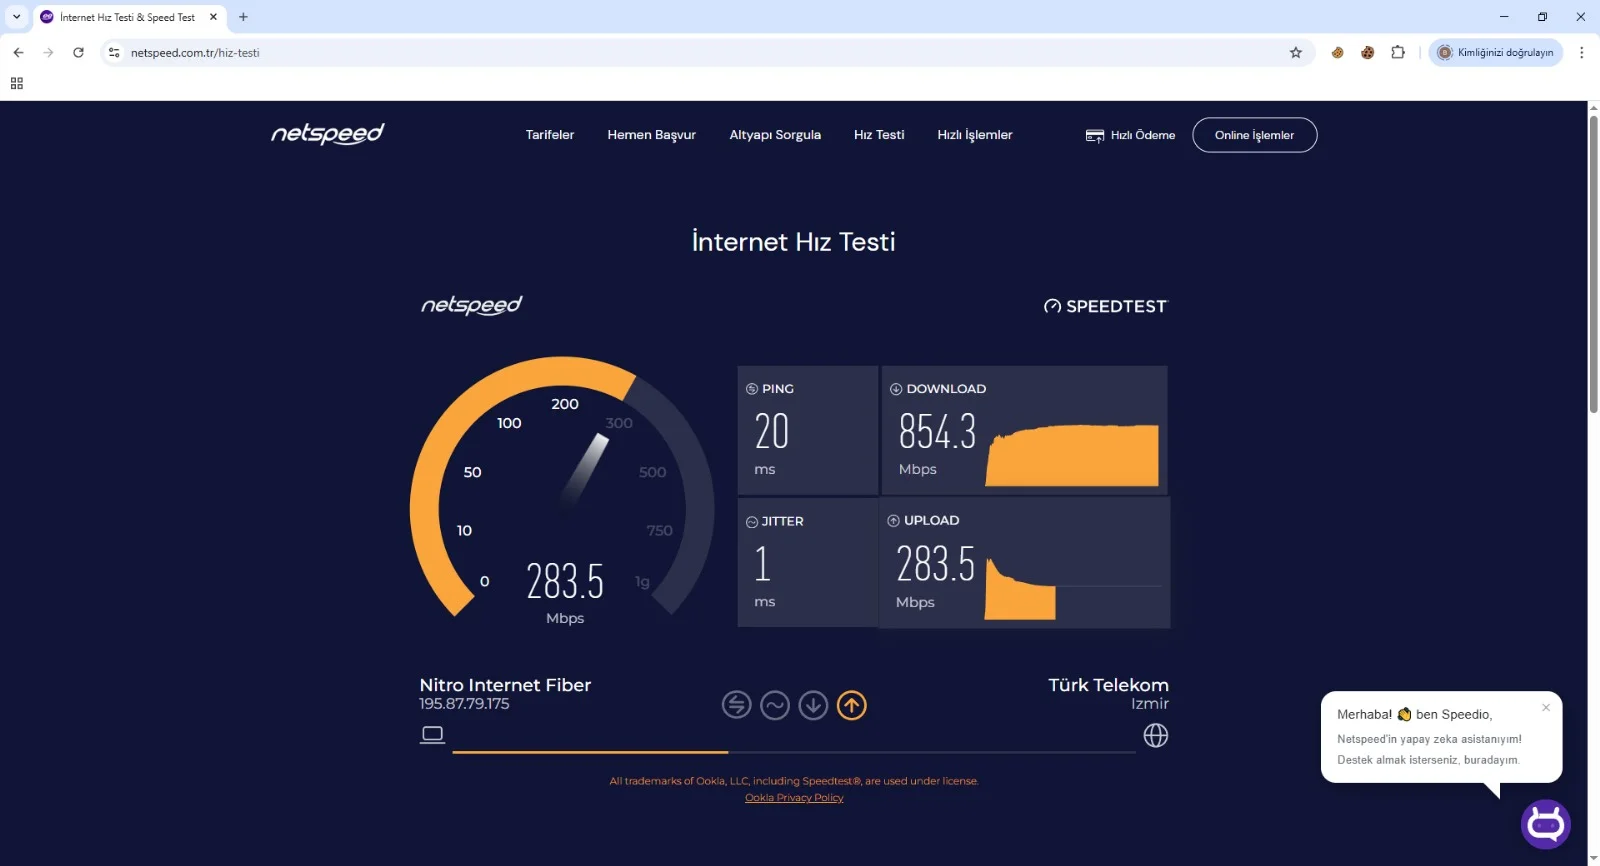Open the apps grid in bookmarks bar
This screenshot has width=1600, height=866.
17,84
